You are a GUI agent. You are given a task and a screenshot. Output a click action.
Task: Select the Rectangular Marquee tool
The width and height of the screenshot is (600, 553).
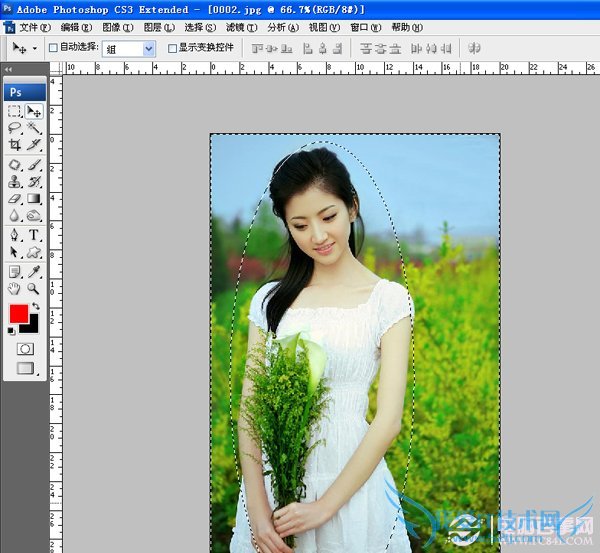pyautogui.click(x=15, y=112)
